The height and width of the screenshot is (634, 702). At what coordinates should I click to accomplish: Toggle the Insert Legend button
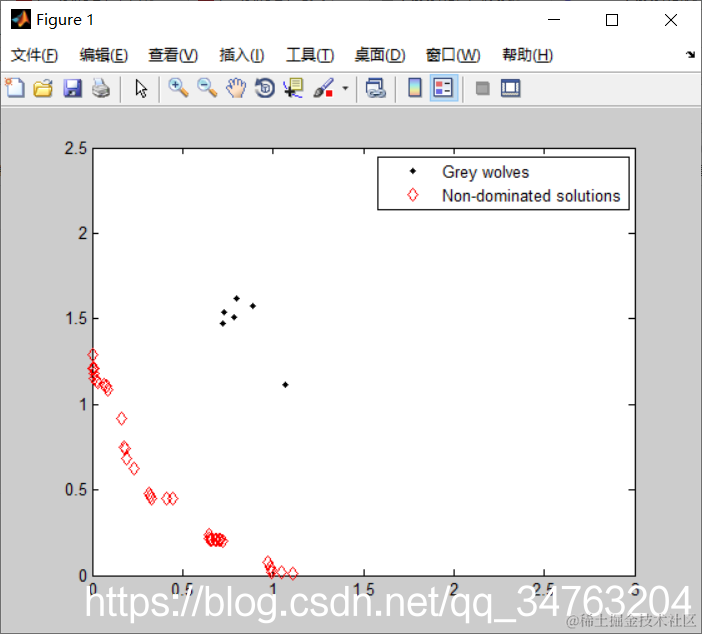point(443,88)
